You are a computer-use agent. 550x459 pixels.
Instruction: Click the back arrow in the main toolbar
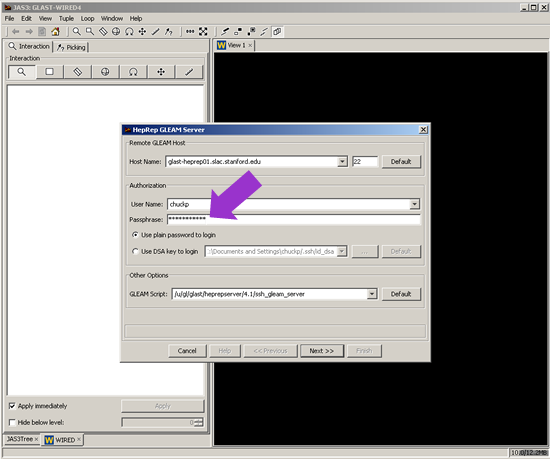(x=15, y=32)
